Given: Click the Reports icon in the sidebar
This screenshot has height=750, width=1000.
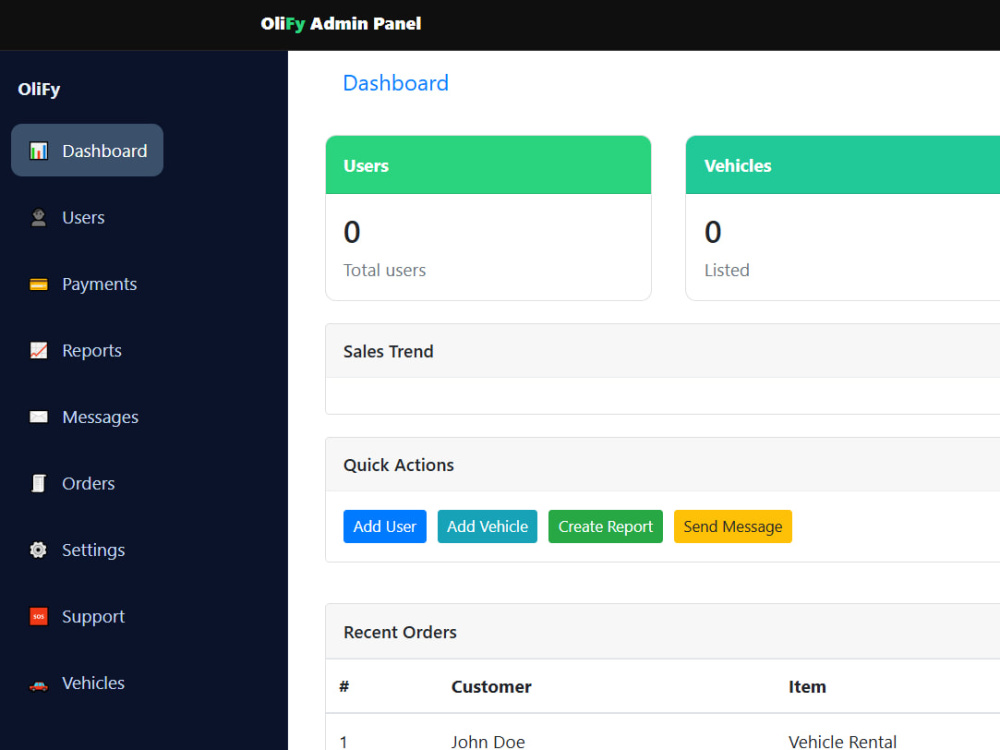Looking at the screenshot, I should 38,350.
